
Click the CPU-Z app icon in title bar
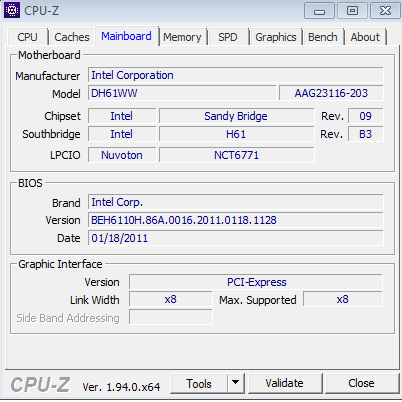point(12,10)
